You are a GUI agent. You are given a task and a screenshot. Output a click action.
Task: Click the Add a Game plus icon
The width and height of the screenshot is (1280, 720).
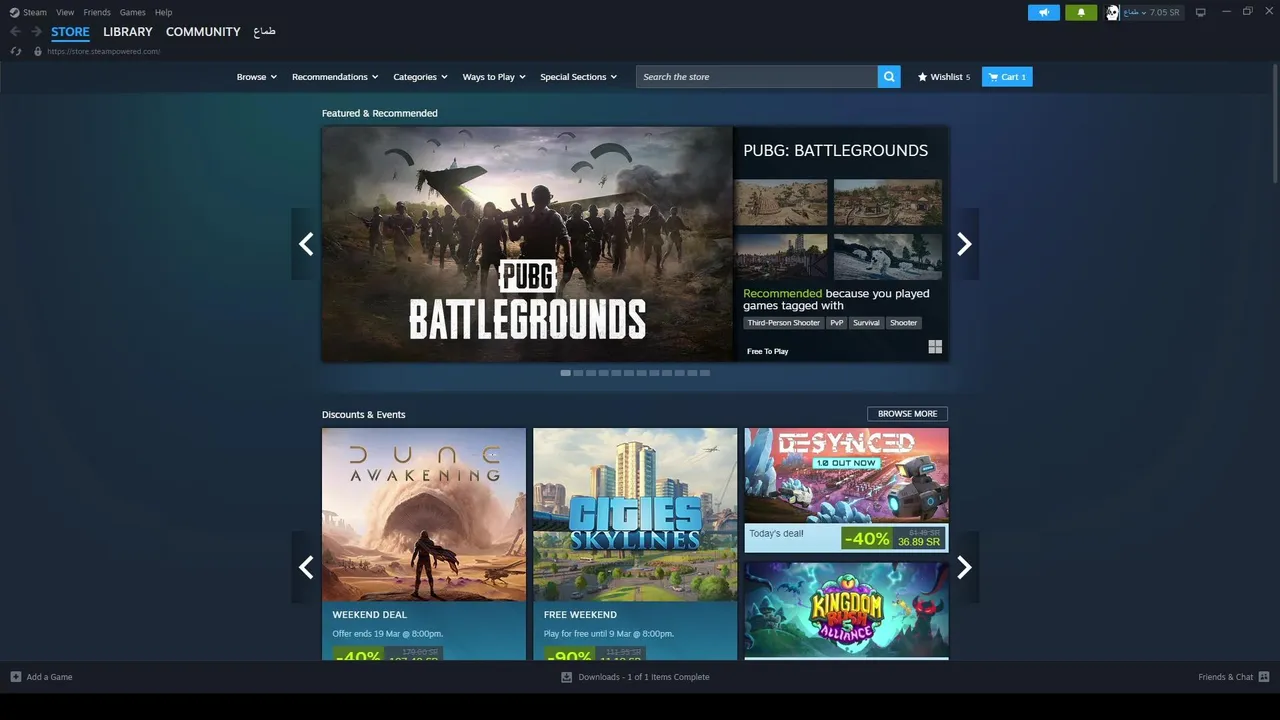(16, 677)
